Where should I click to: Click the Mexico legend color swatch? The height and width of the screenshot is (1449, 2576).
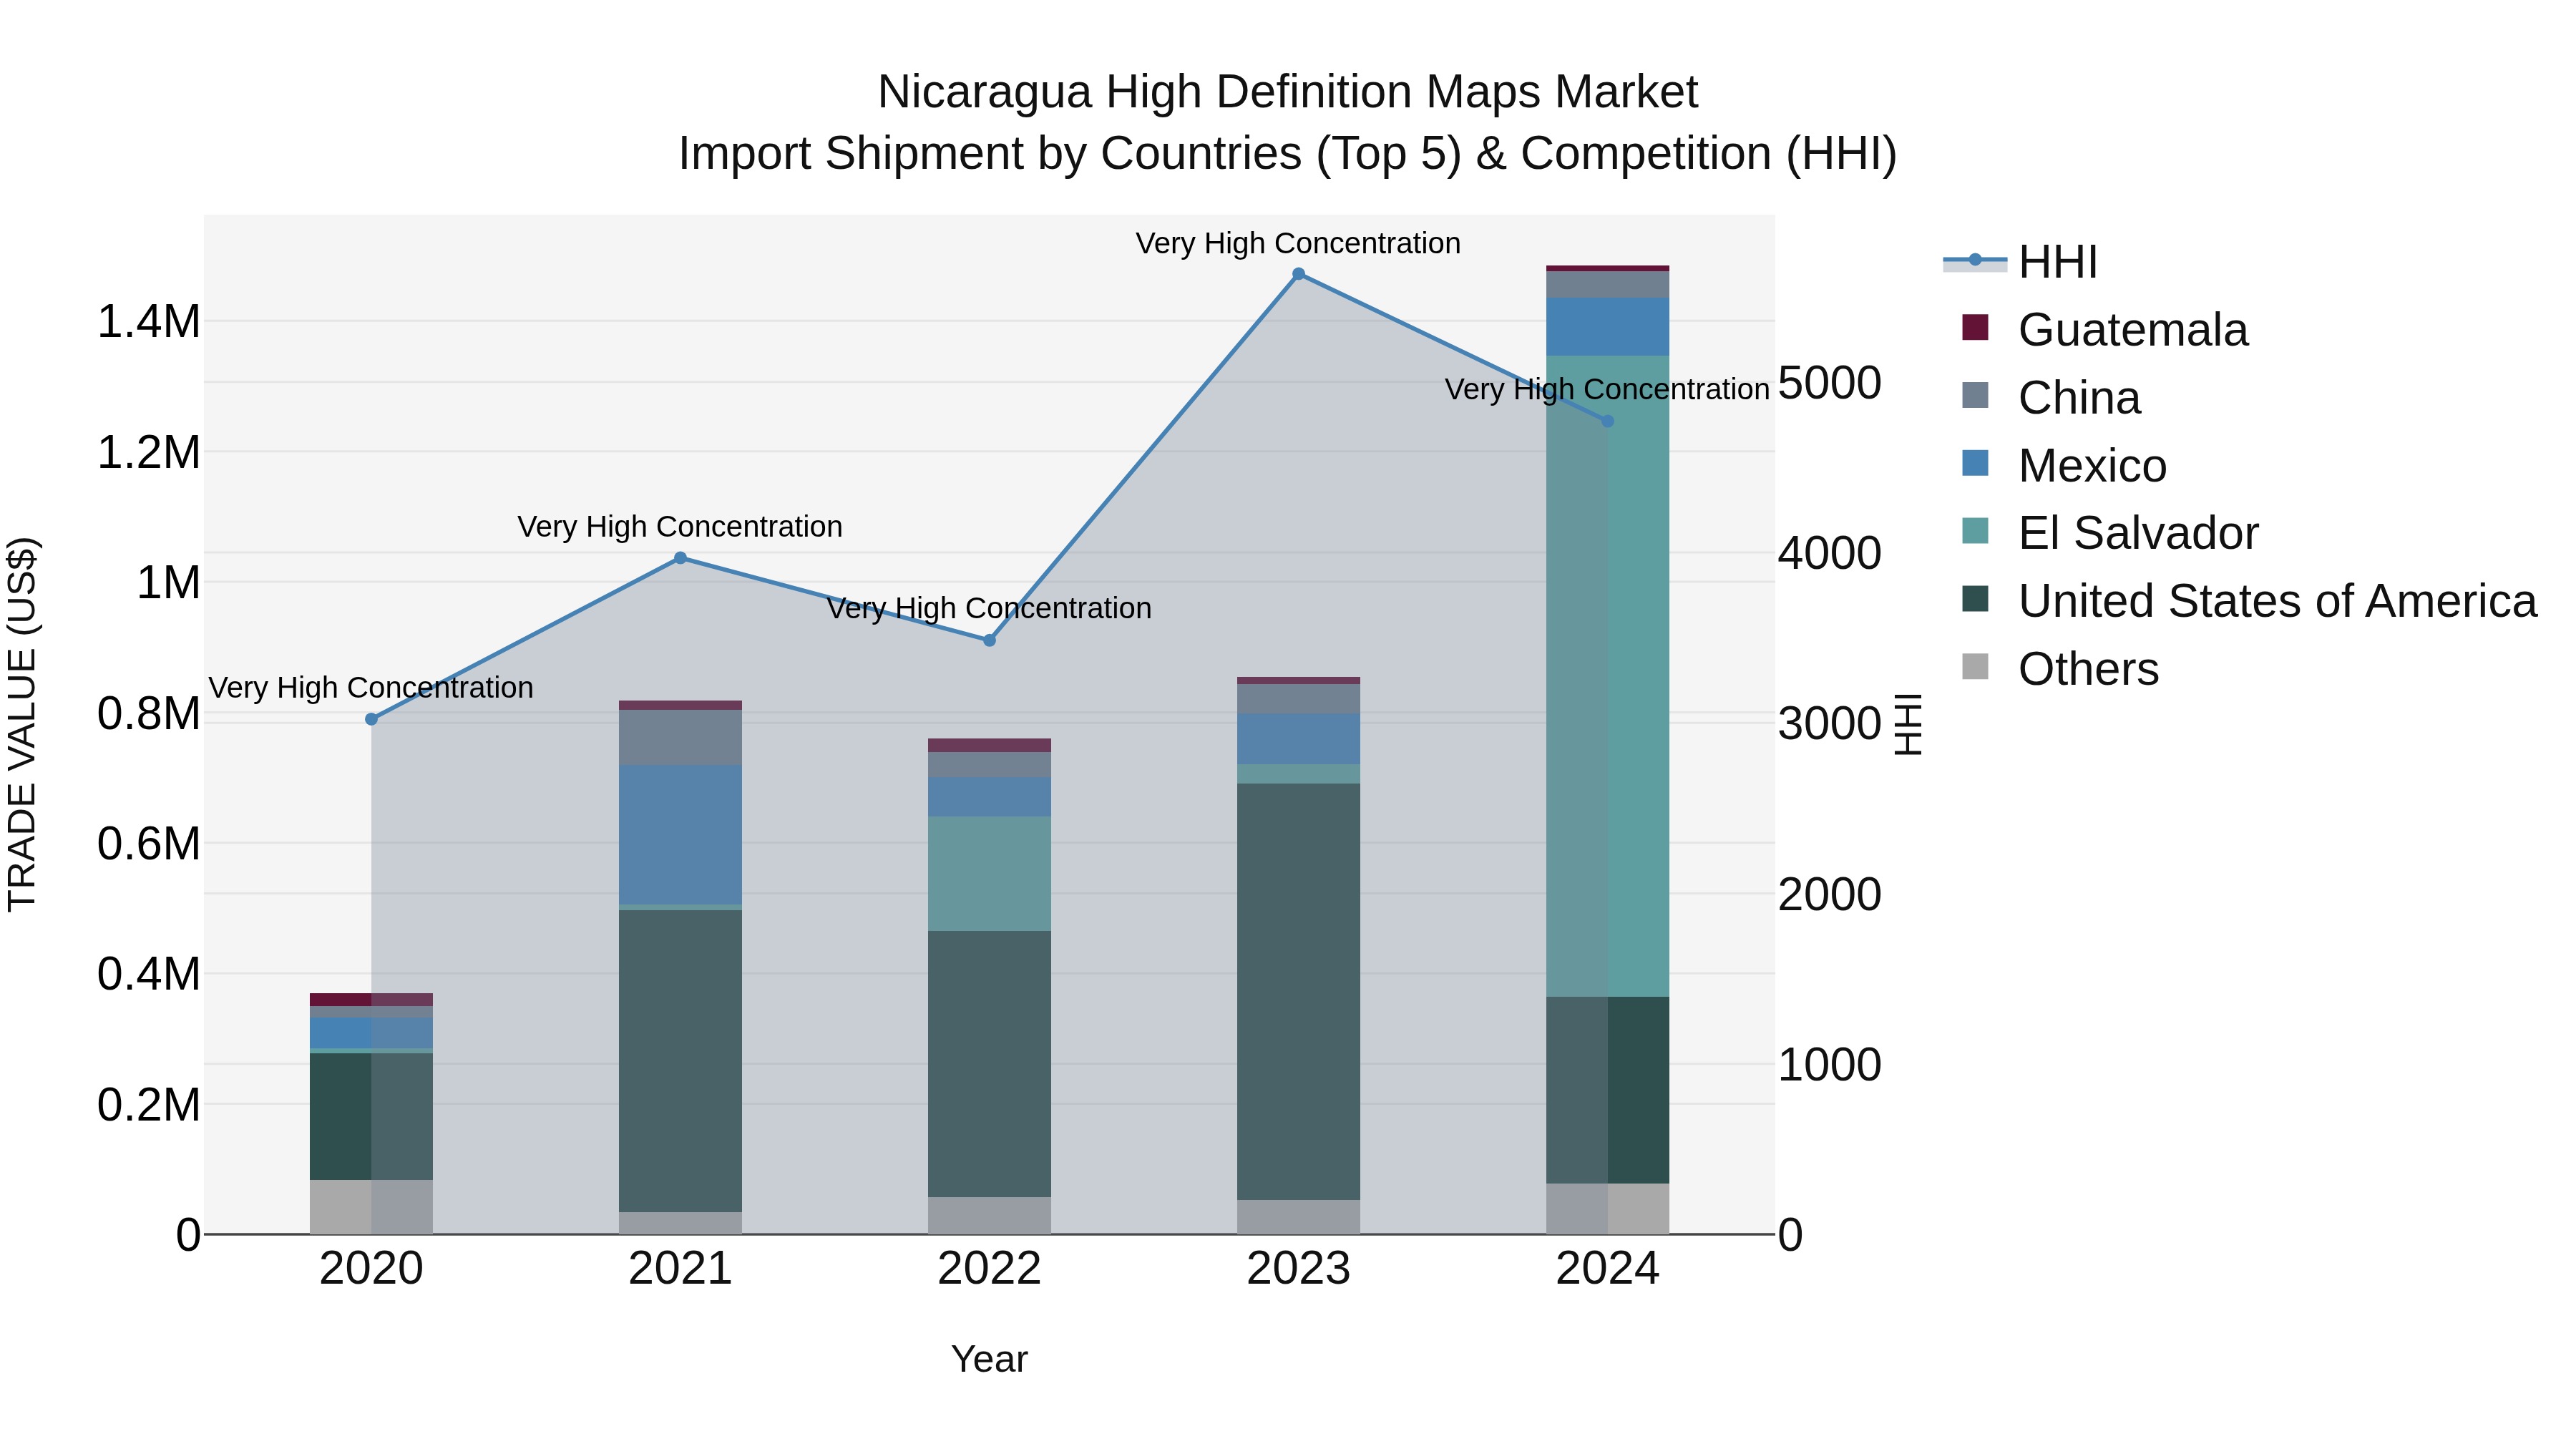(x=1975, y=463)
